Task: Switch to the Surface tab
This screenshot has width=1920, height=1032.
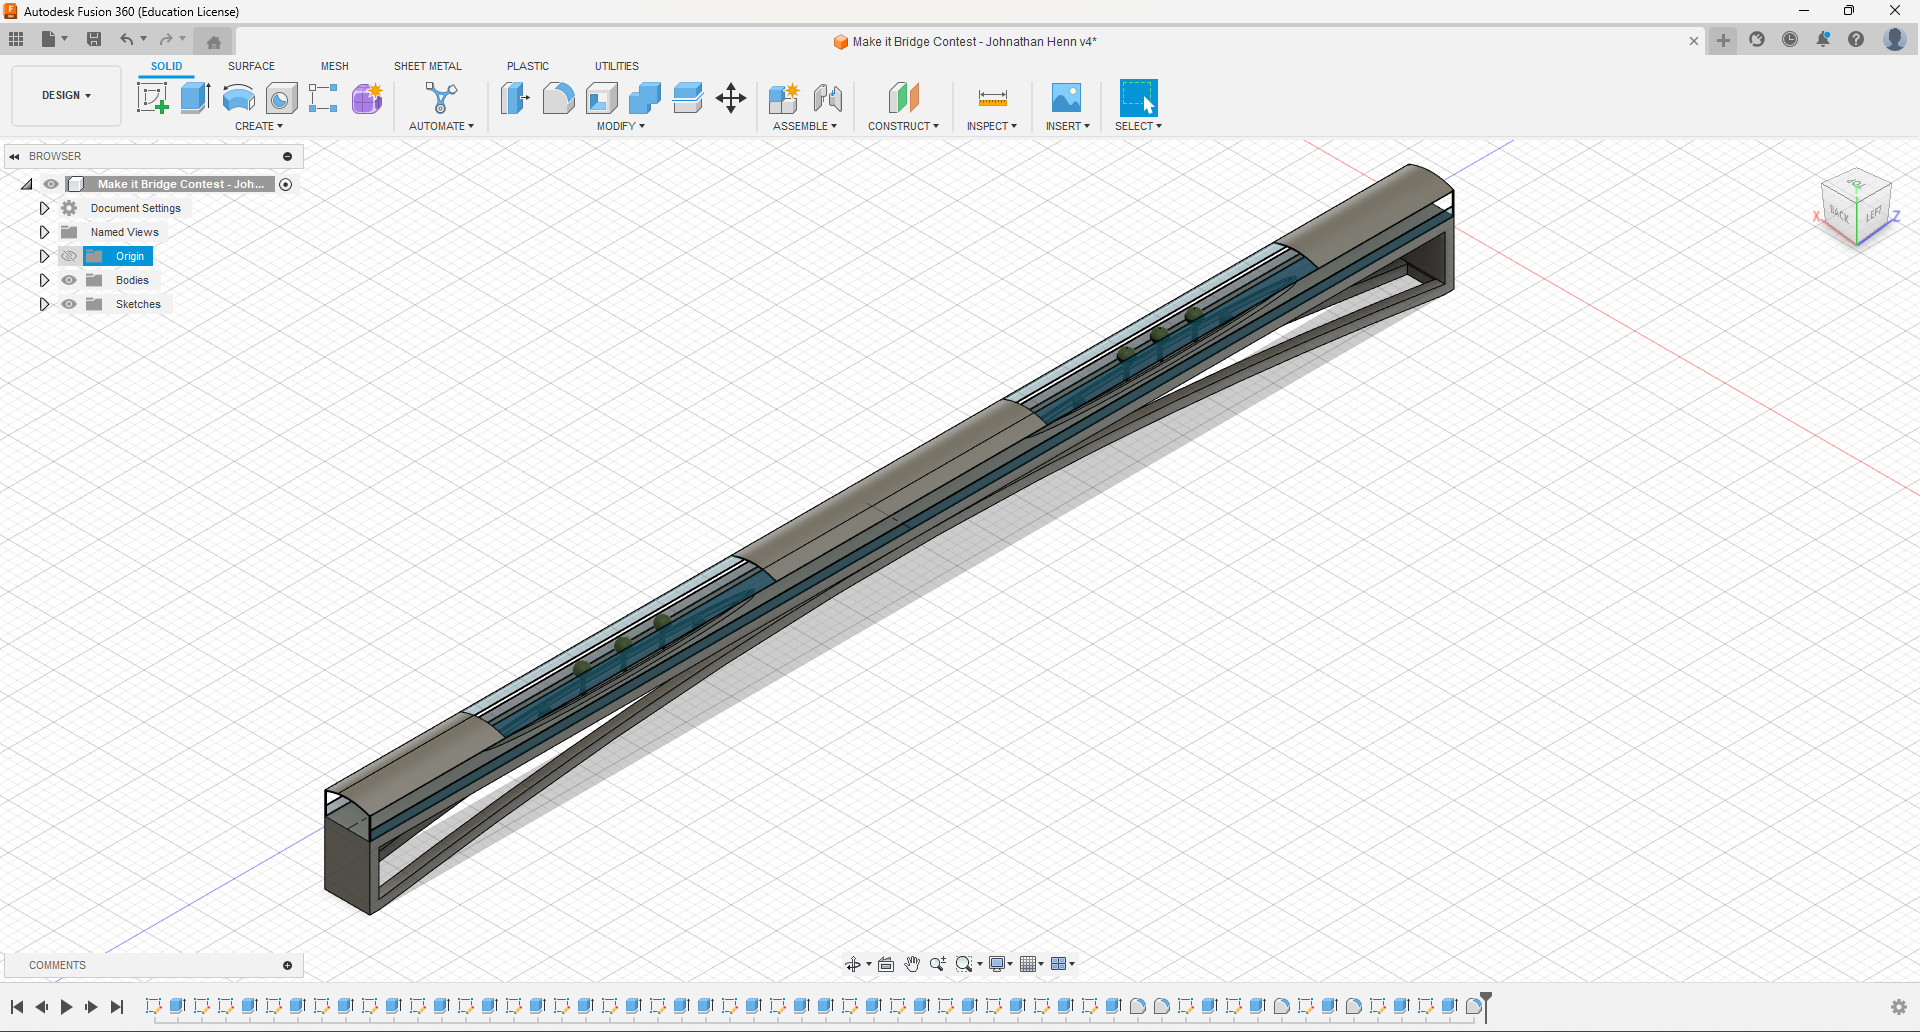Action: click(251, 66)
